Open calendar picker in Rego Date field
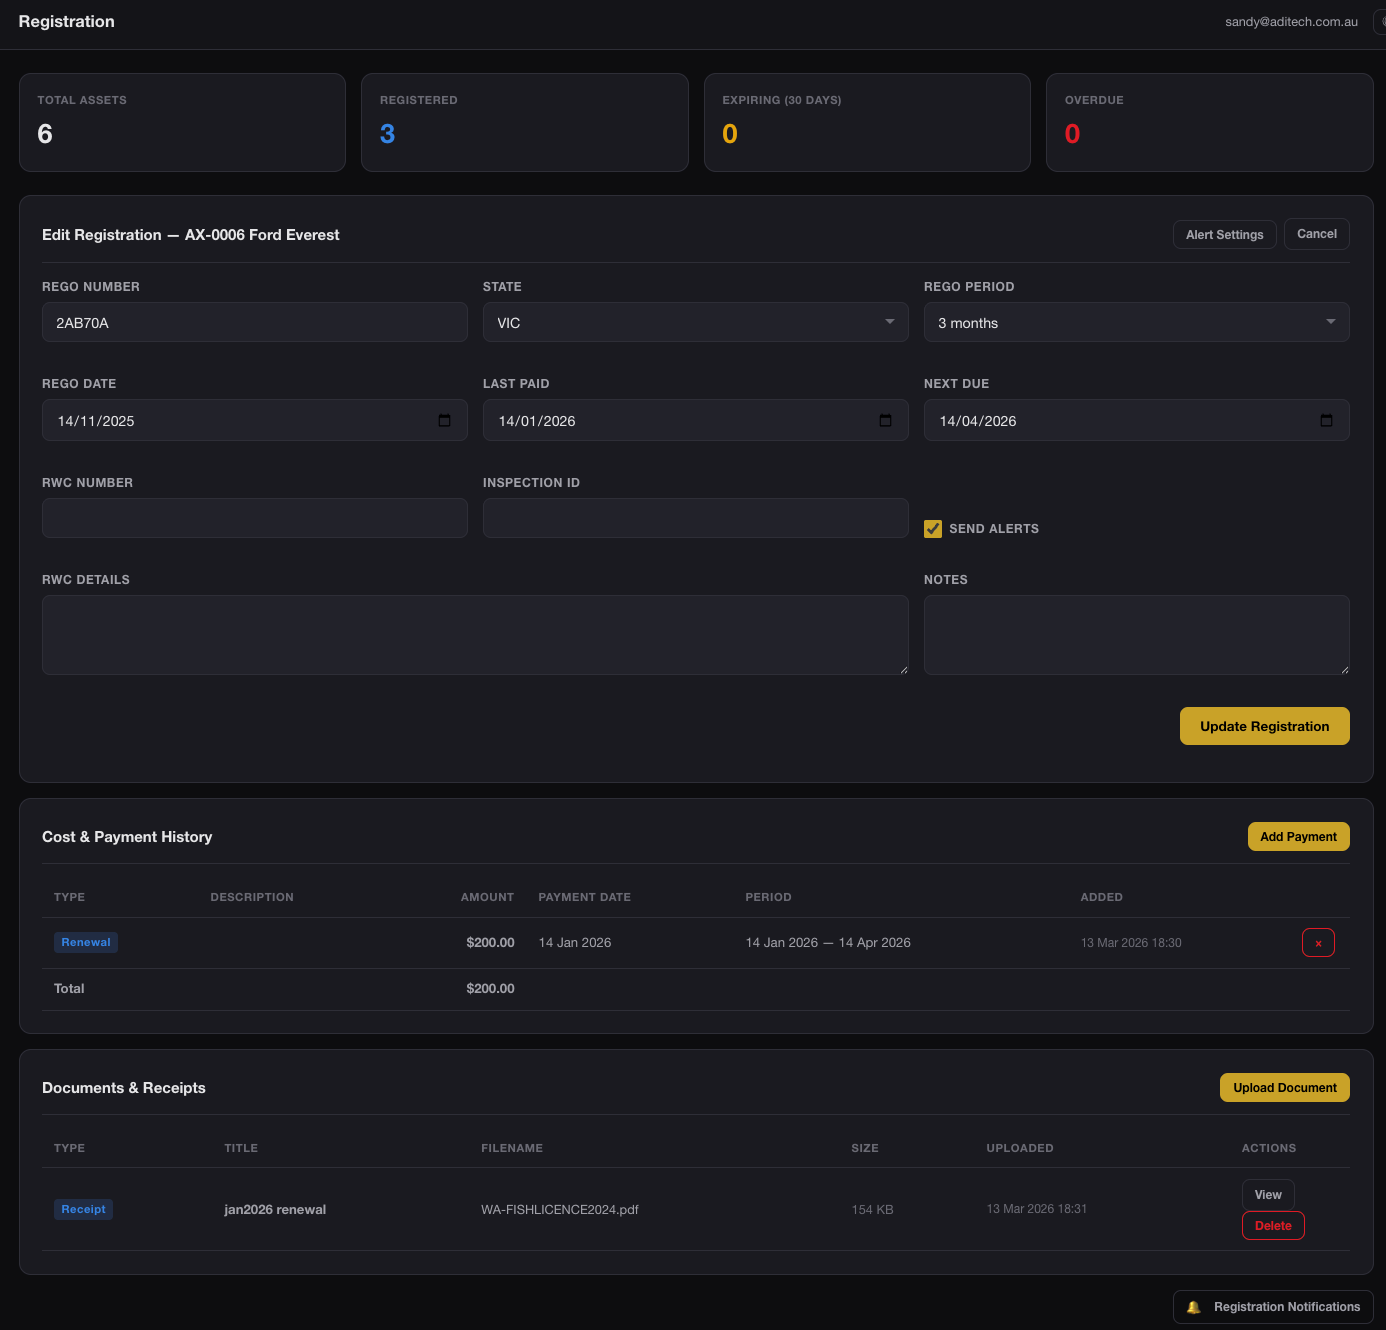Image resolution: width=1386 pixels, height=1330 pixels. (445, 421)
